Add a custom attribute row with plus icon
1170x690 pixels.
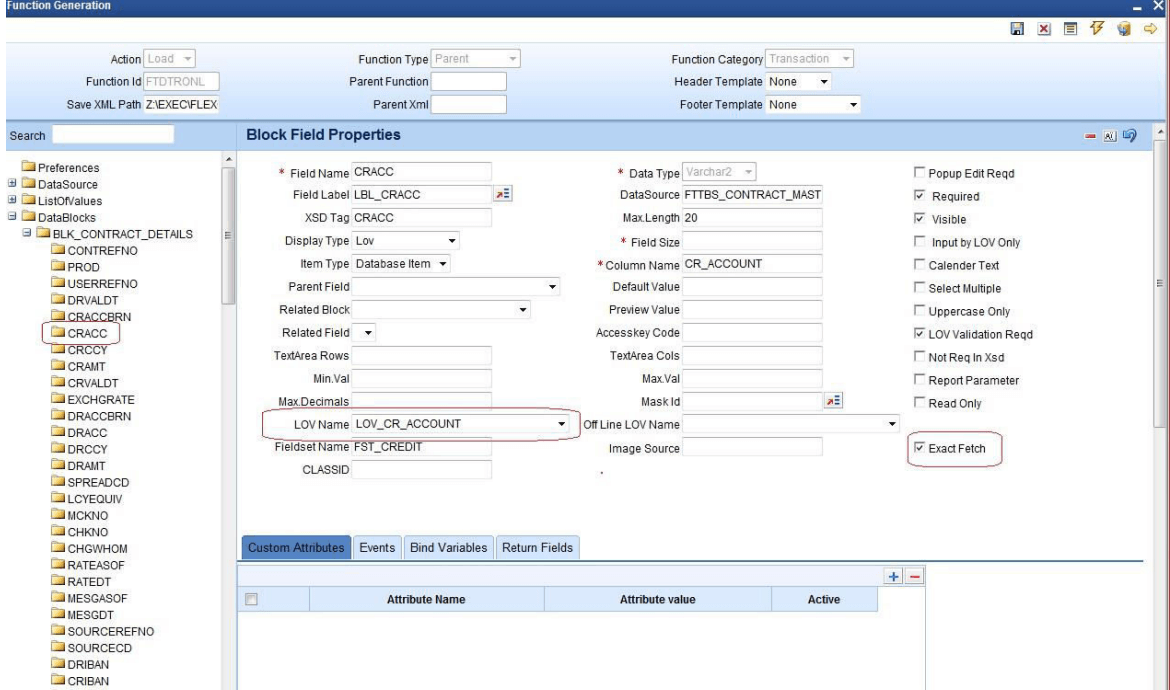893,576
